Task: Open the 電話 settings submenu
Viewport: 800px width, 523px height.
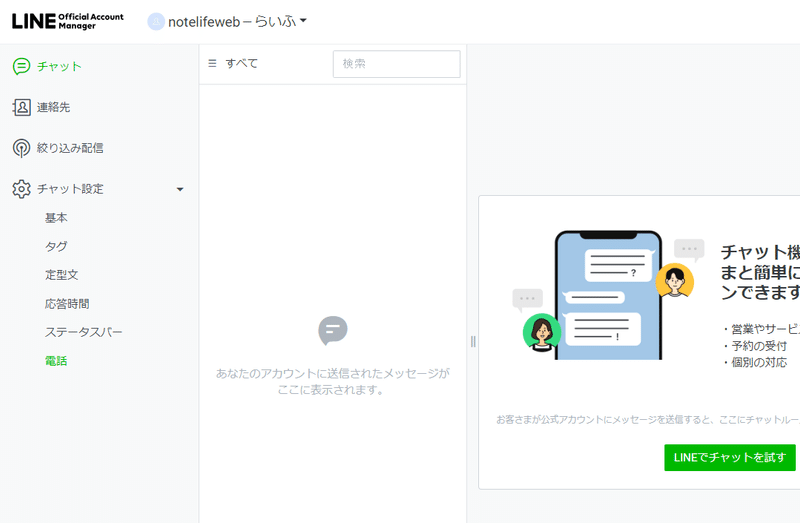Action: pyautogui.click(x=56, y=361)
